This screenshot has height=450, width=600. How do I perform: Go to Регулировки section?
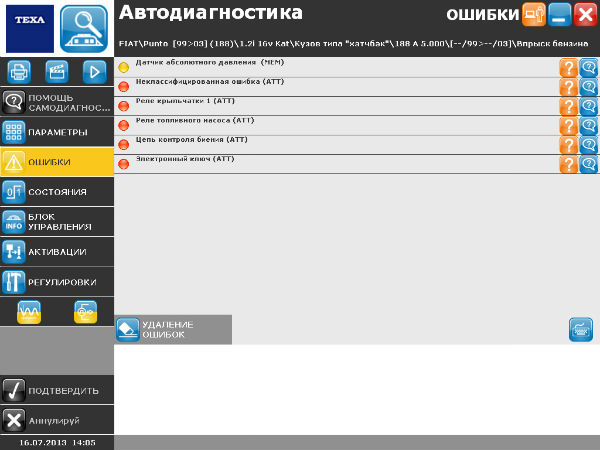tap(57, 282)
